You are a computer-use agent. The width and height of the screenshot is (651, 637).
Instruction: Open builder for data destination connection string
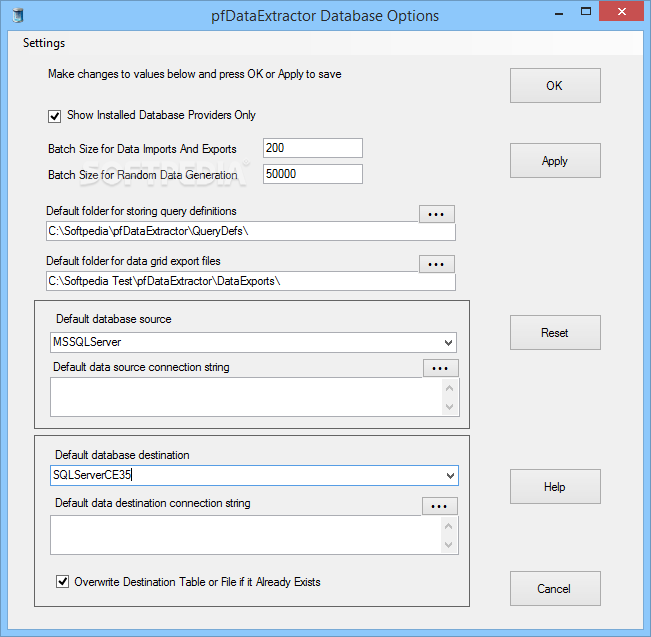(x=439, y=506)
